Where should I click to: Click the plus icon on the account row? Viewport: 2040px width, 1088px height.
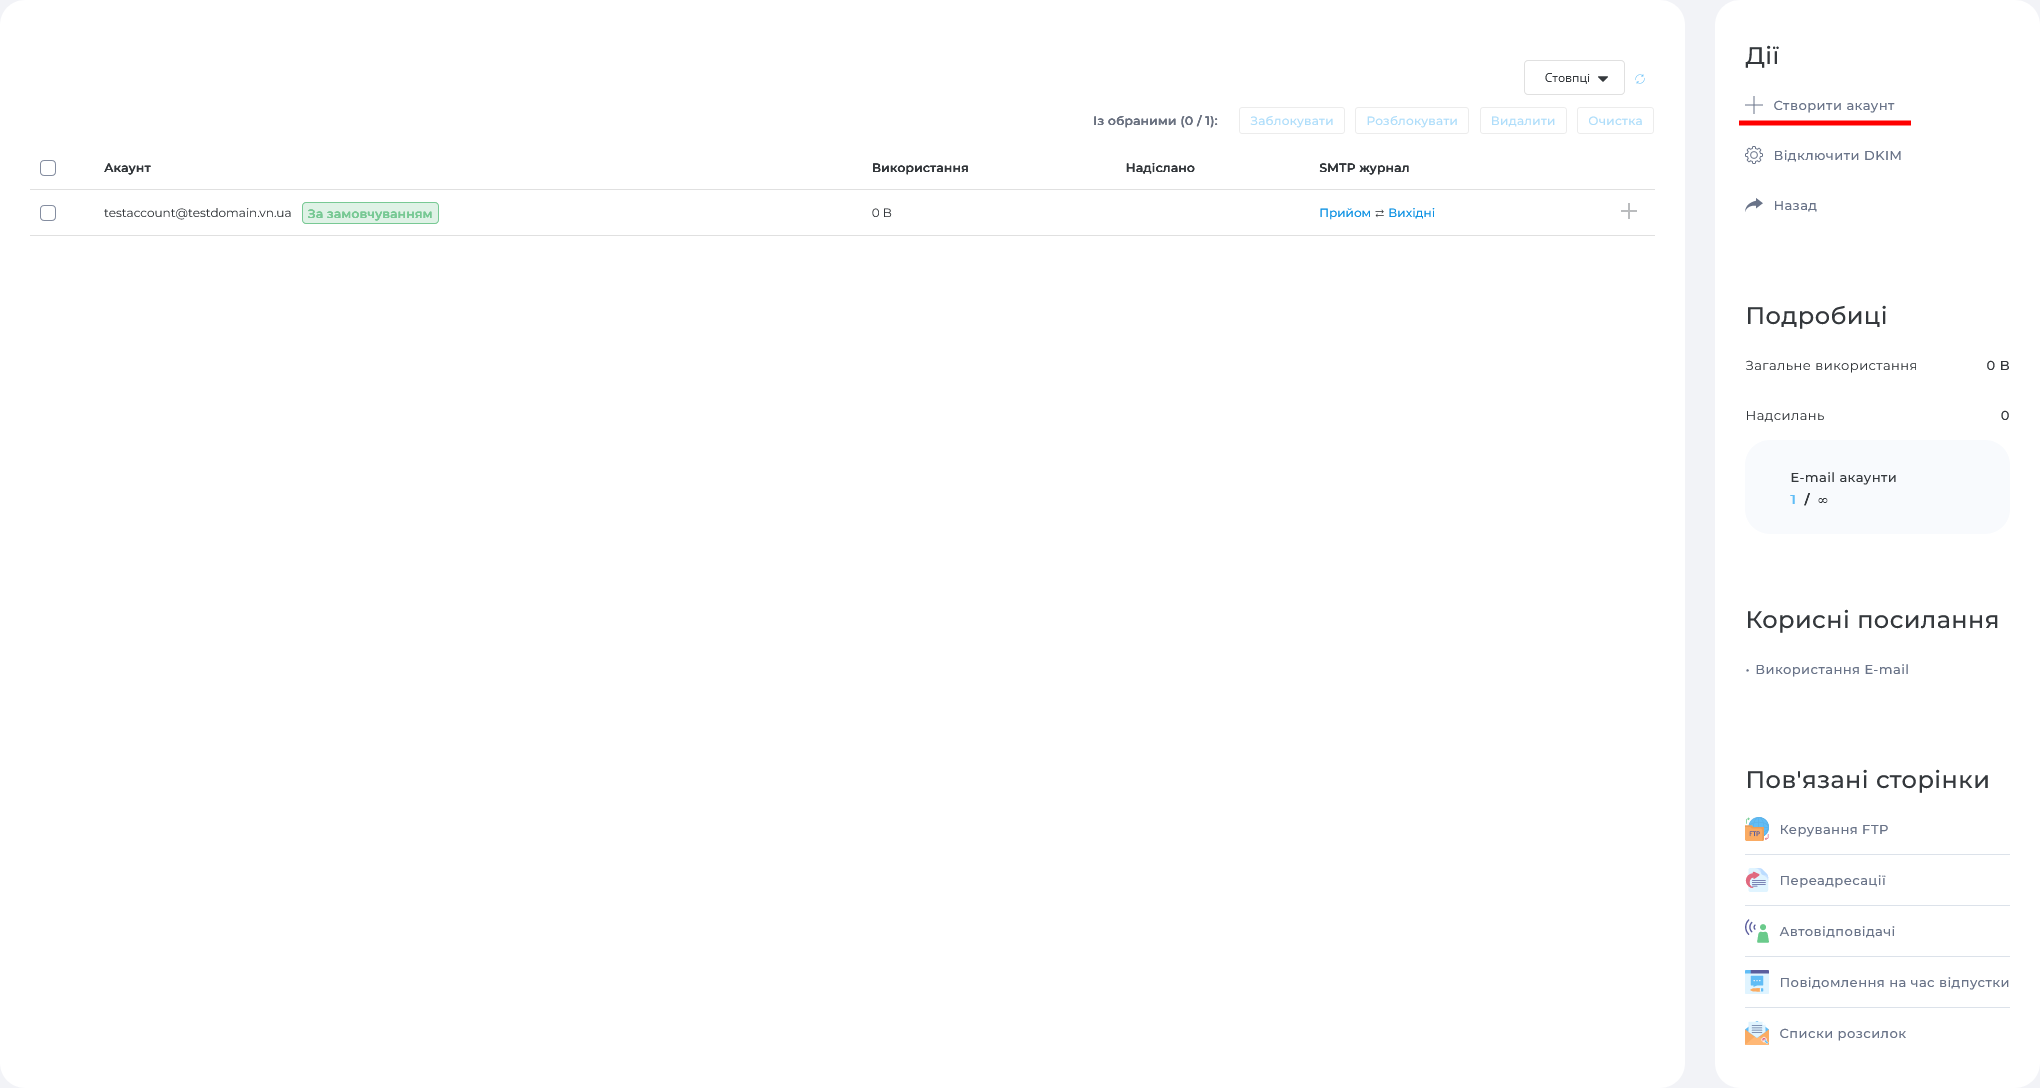1629,212
